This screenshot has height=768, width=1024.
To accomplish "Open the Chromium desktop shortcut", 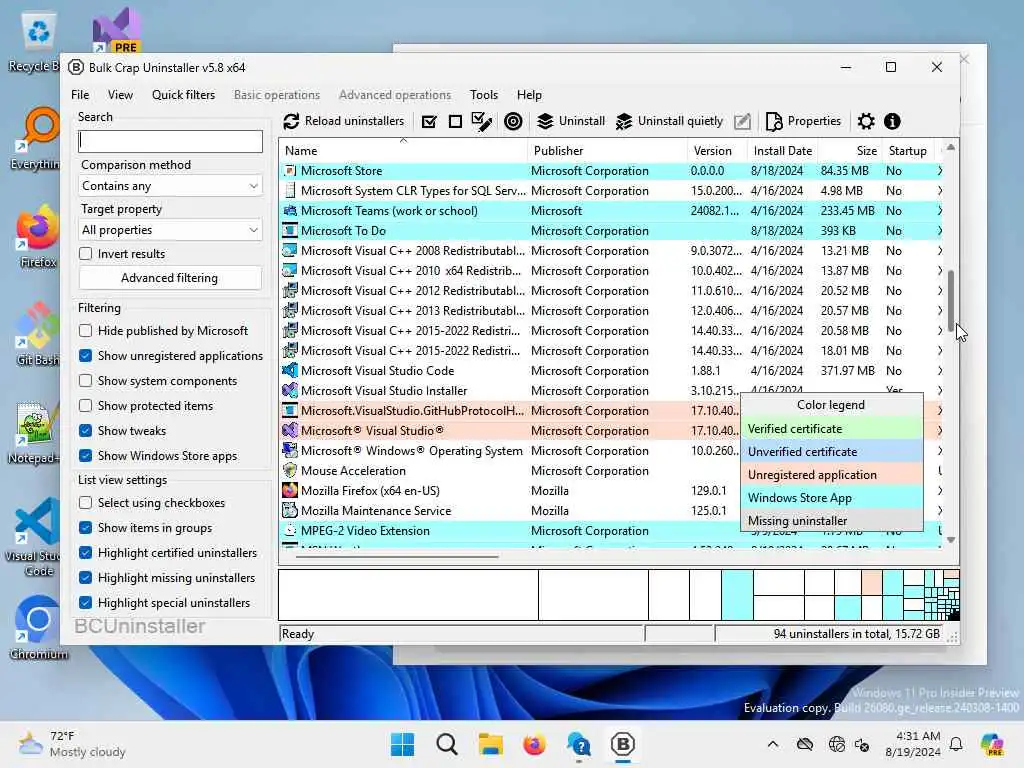I will [x=39, y=628].
